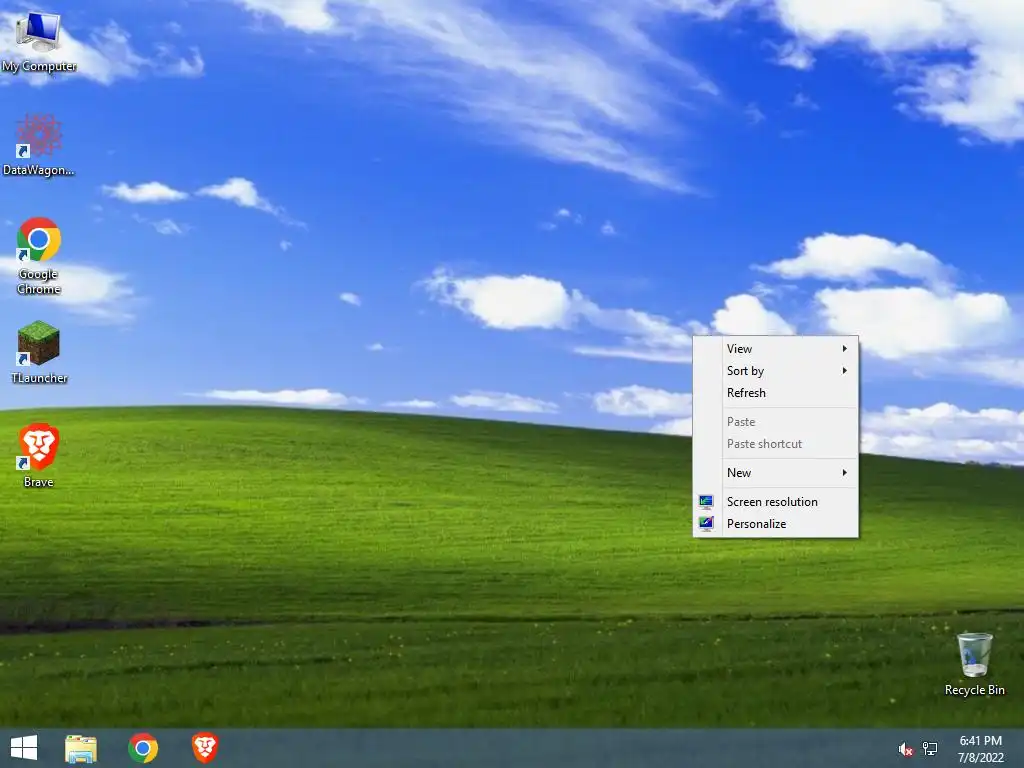Select the DataWagon desktop shortcut
Viewport: 1024px width, 768px height.
click(39, 145)
